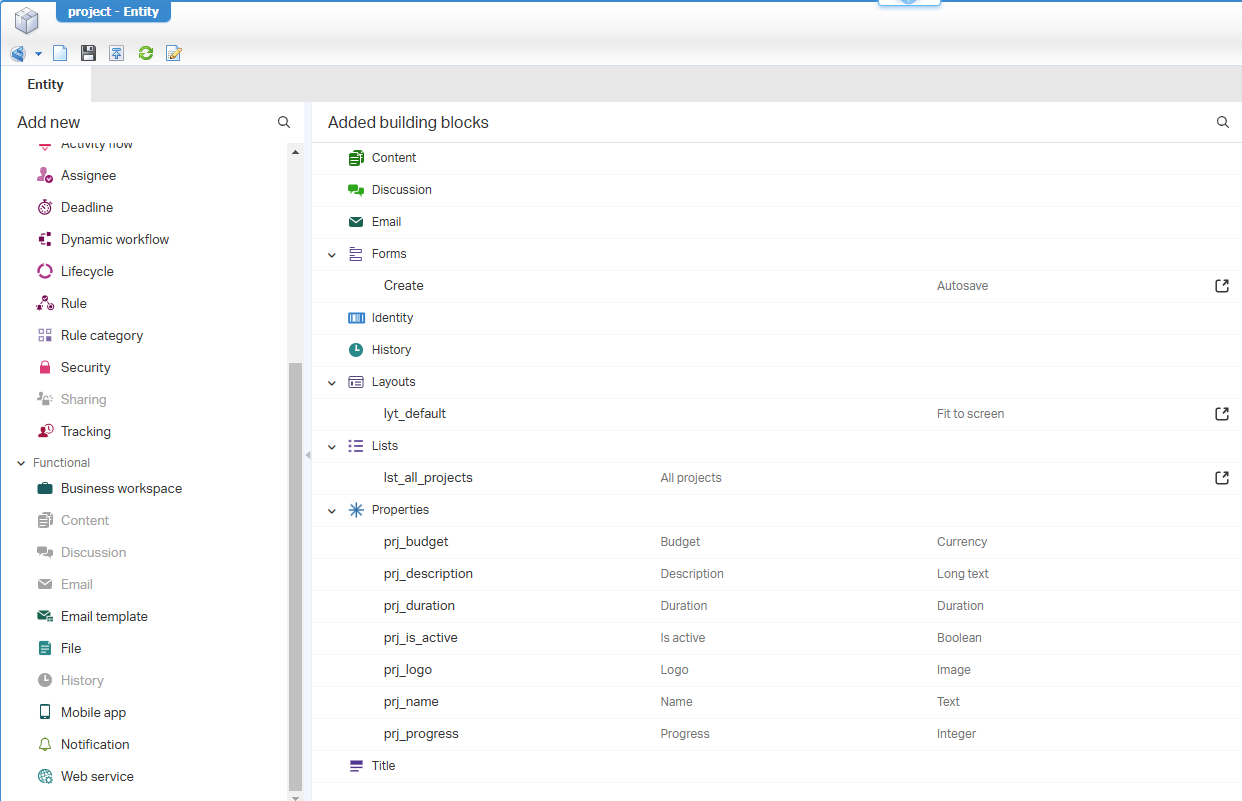Click the notepad with pencil toolbar icon

174,53
